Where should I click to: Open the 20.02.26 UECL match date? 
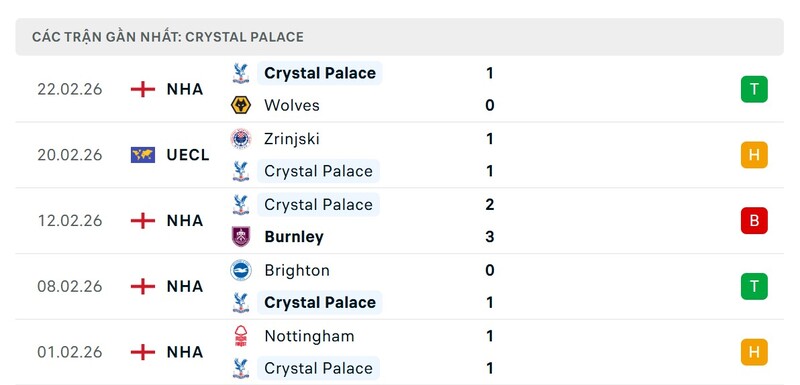coord(70,155)
